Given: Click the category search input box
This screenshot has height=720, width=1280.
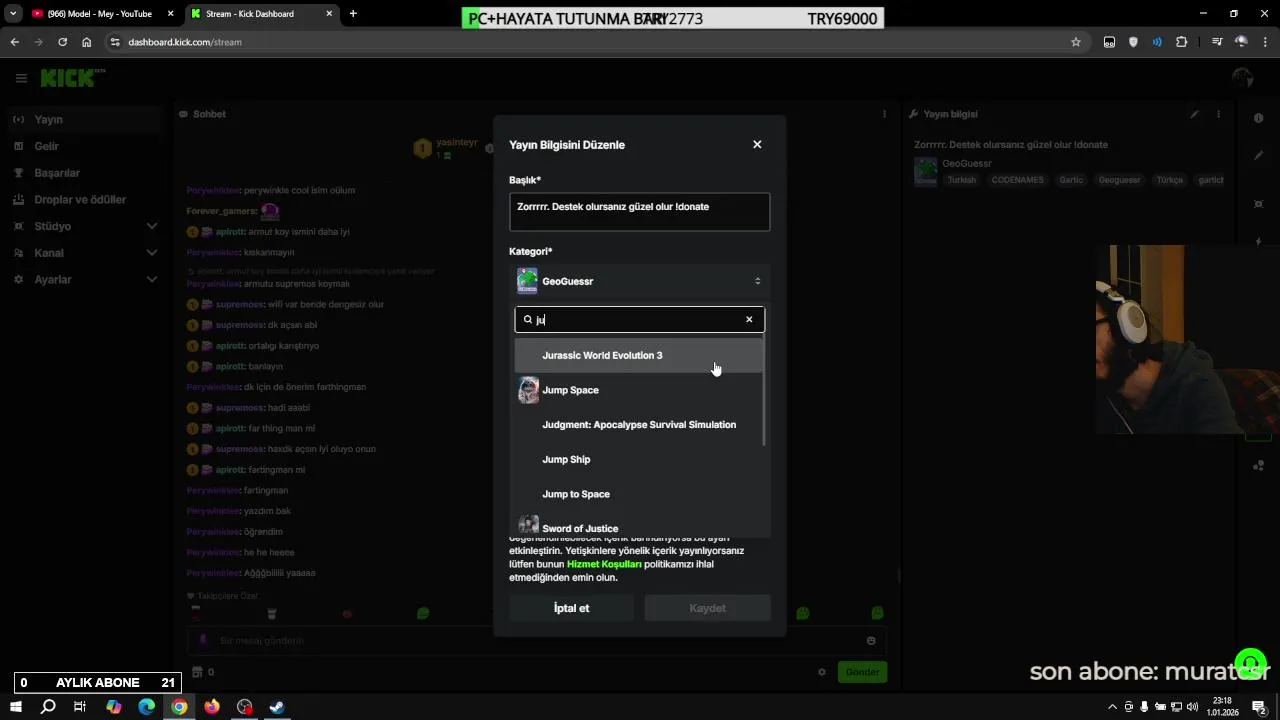Looking at the screenshot, I should coord(639,320).
